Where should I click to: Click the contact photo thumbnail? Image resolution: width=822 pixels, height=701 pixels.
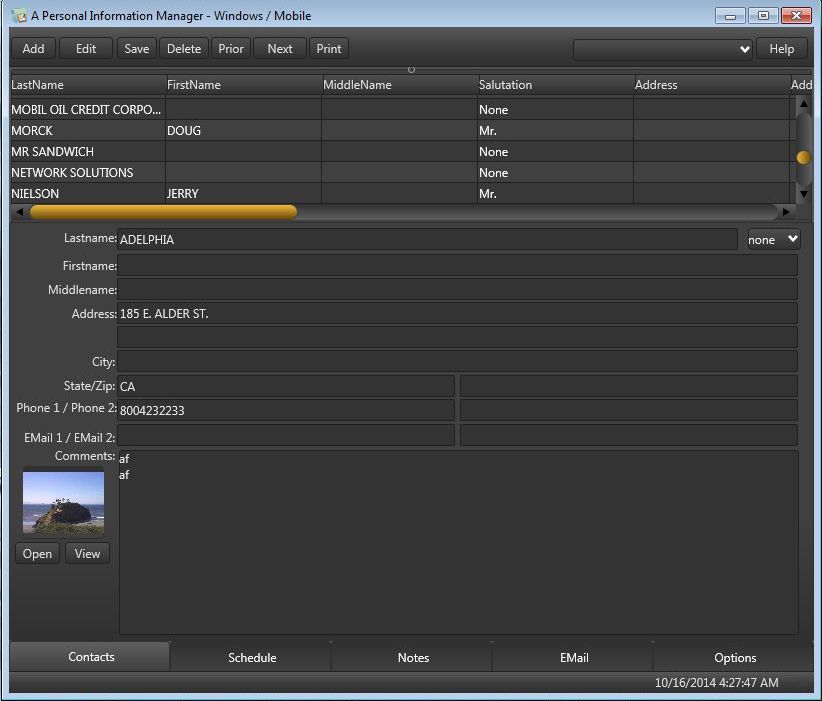(x=63, y=503)
